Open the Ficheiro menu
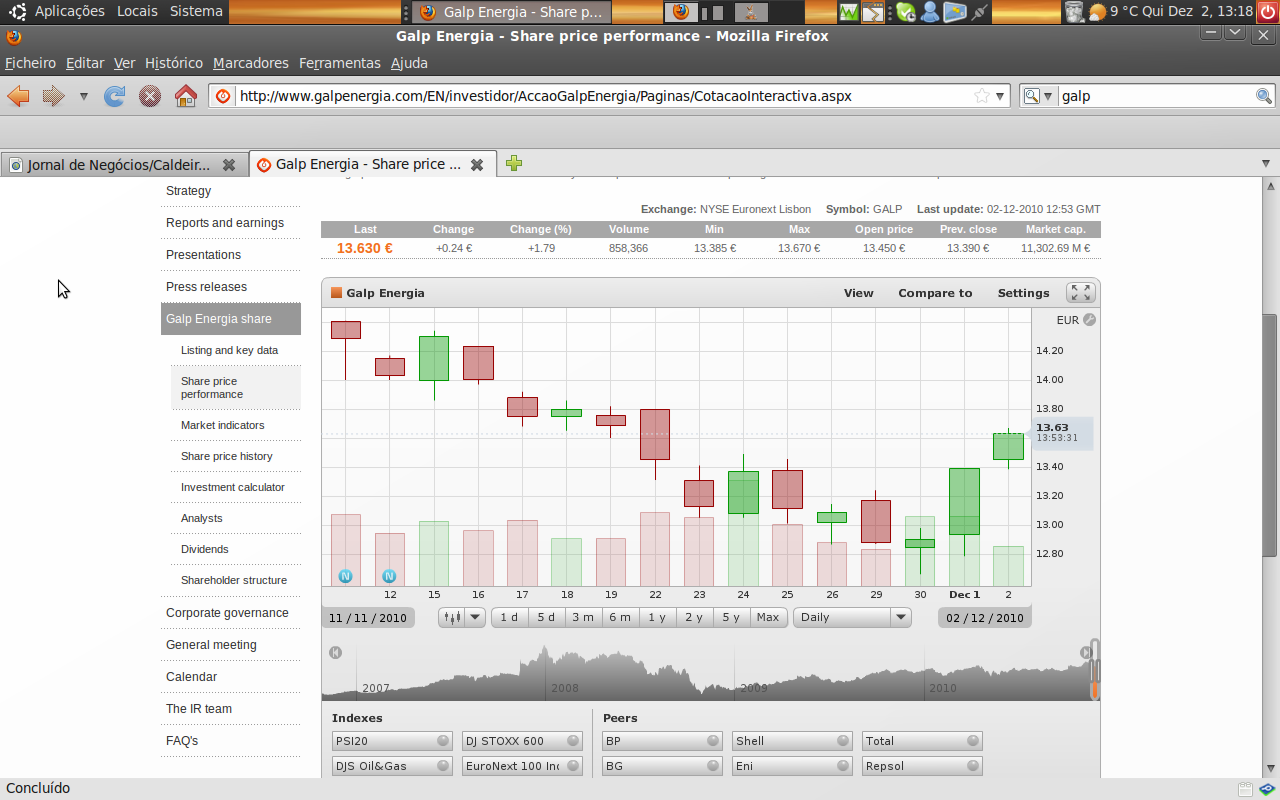This screenshot has width=1280, height=800. tap(30, 63)
